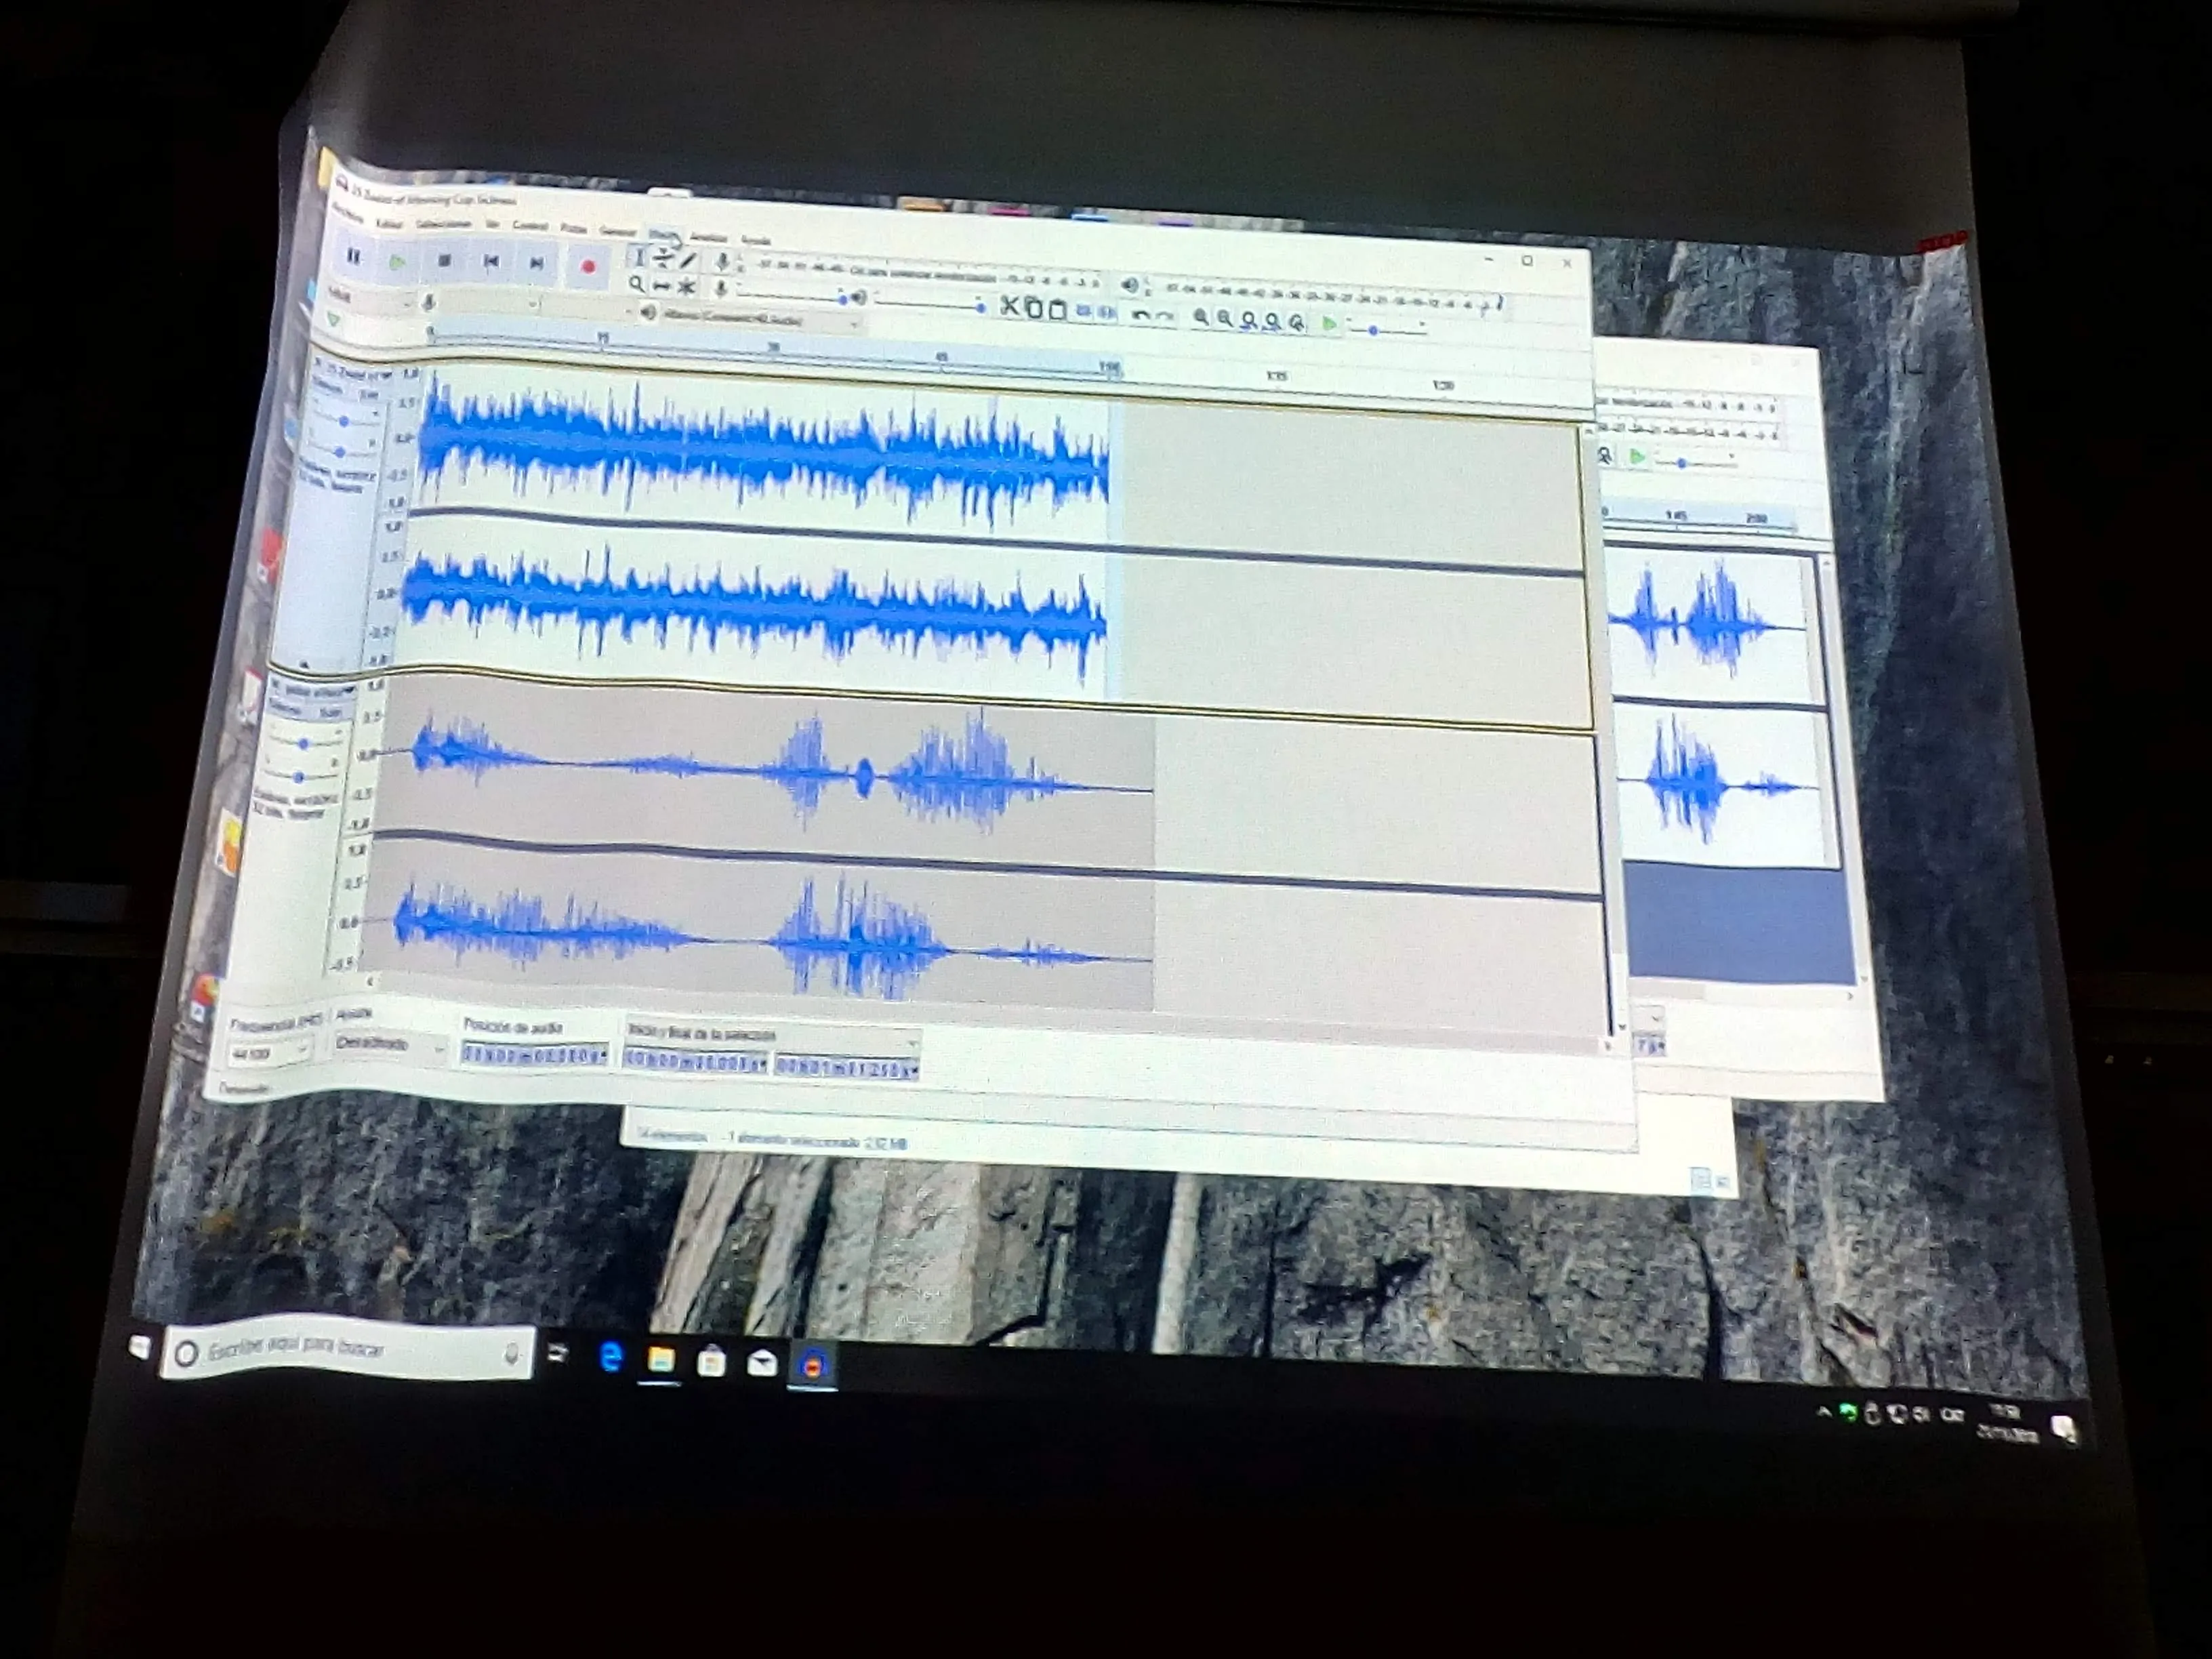Open the Editar menu
Screen dimensions: 2212x1659
point(390,224)
